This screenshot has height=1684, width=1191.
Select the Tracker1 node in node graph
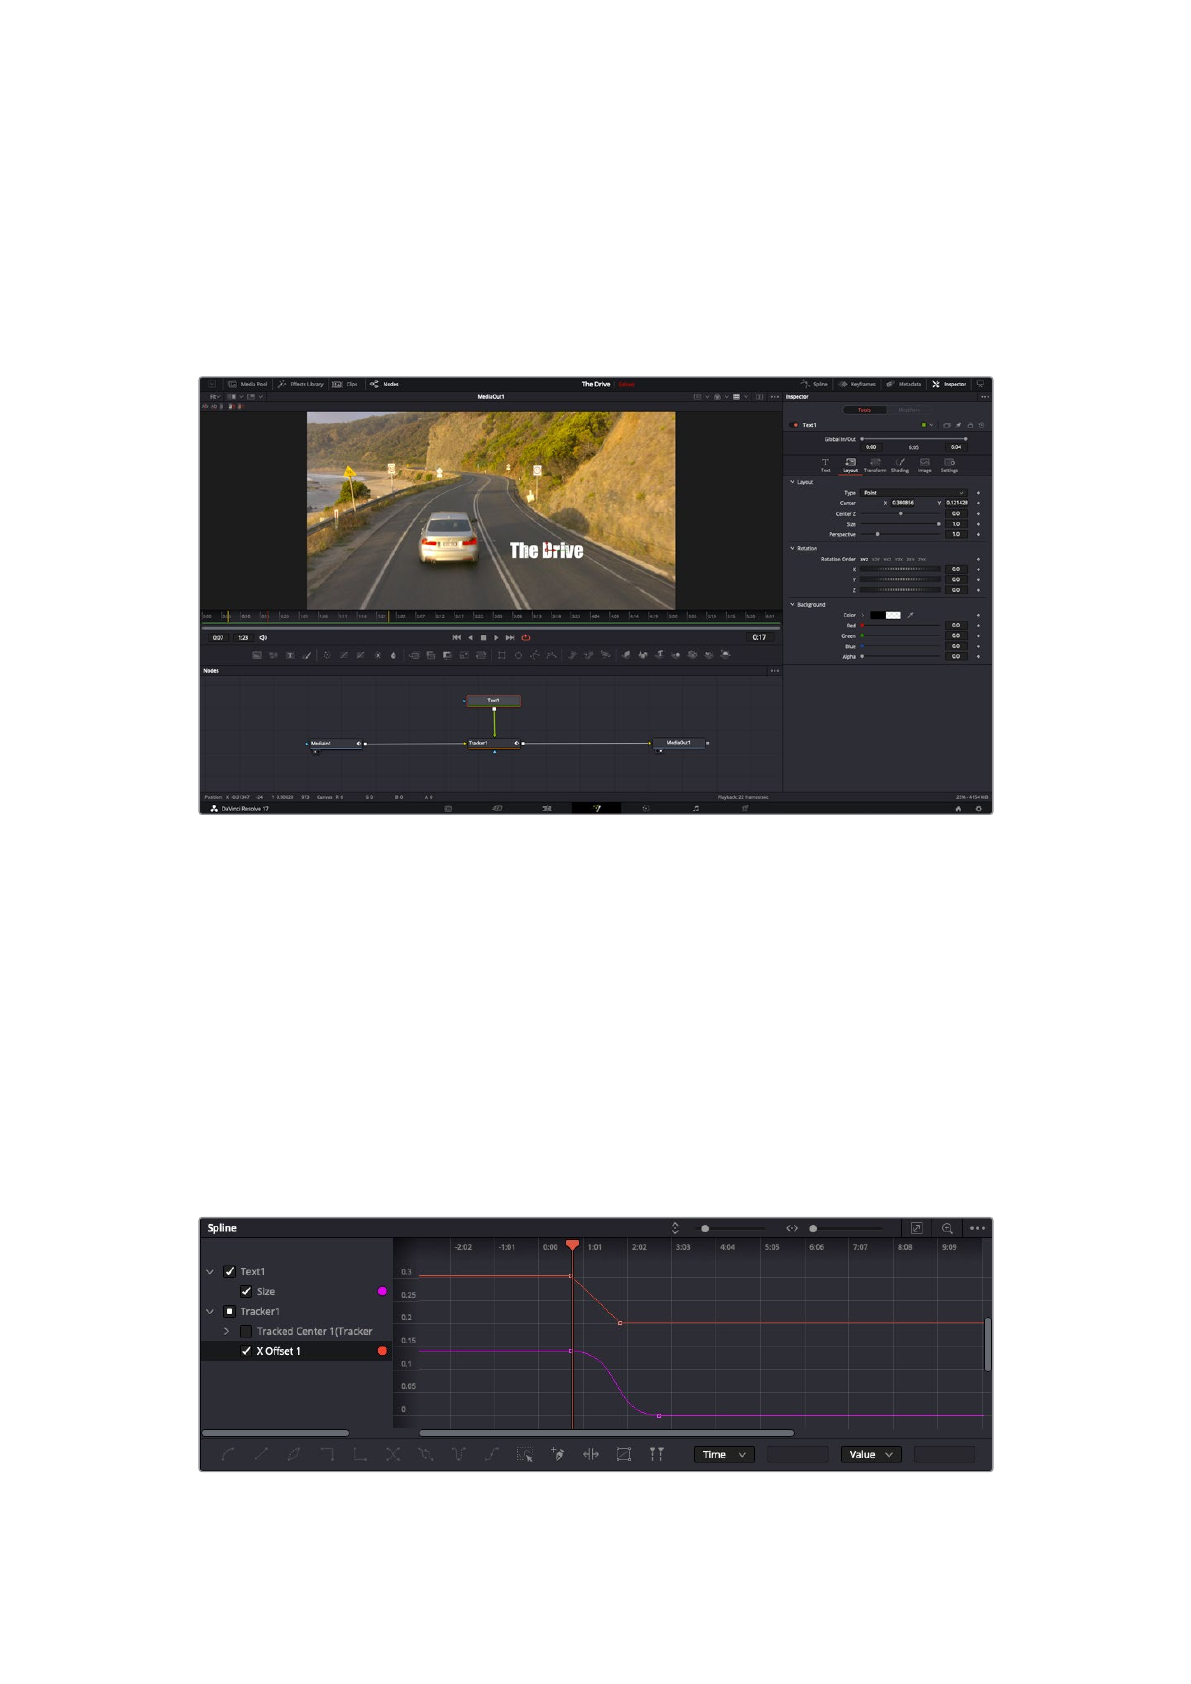[x=492, y=743]
